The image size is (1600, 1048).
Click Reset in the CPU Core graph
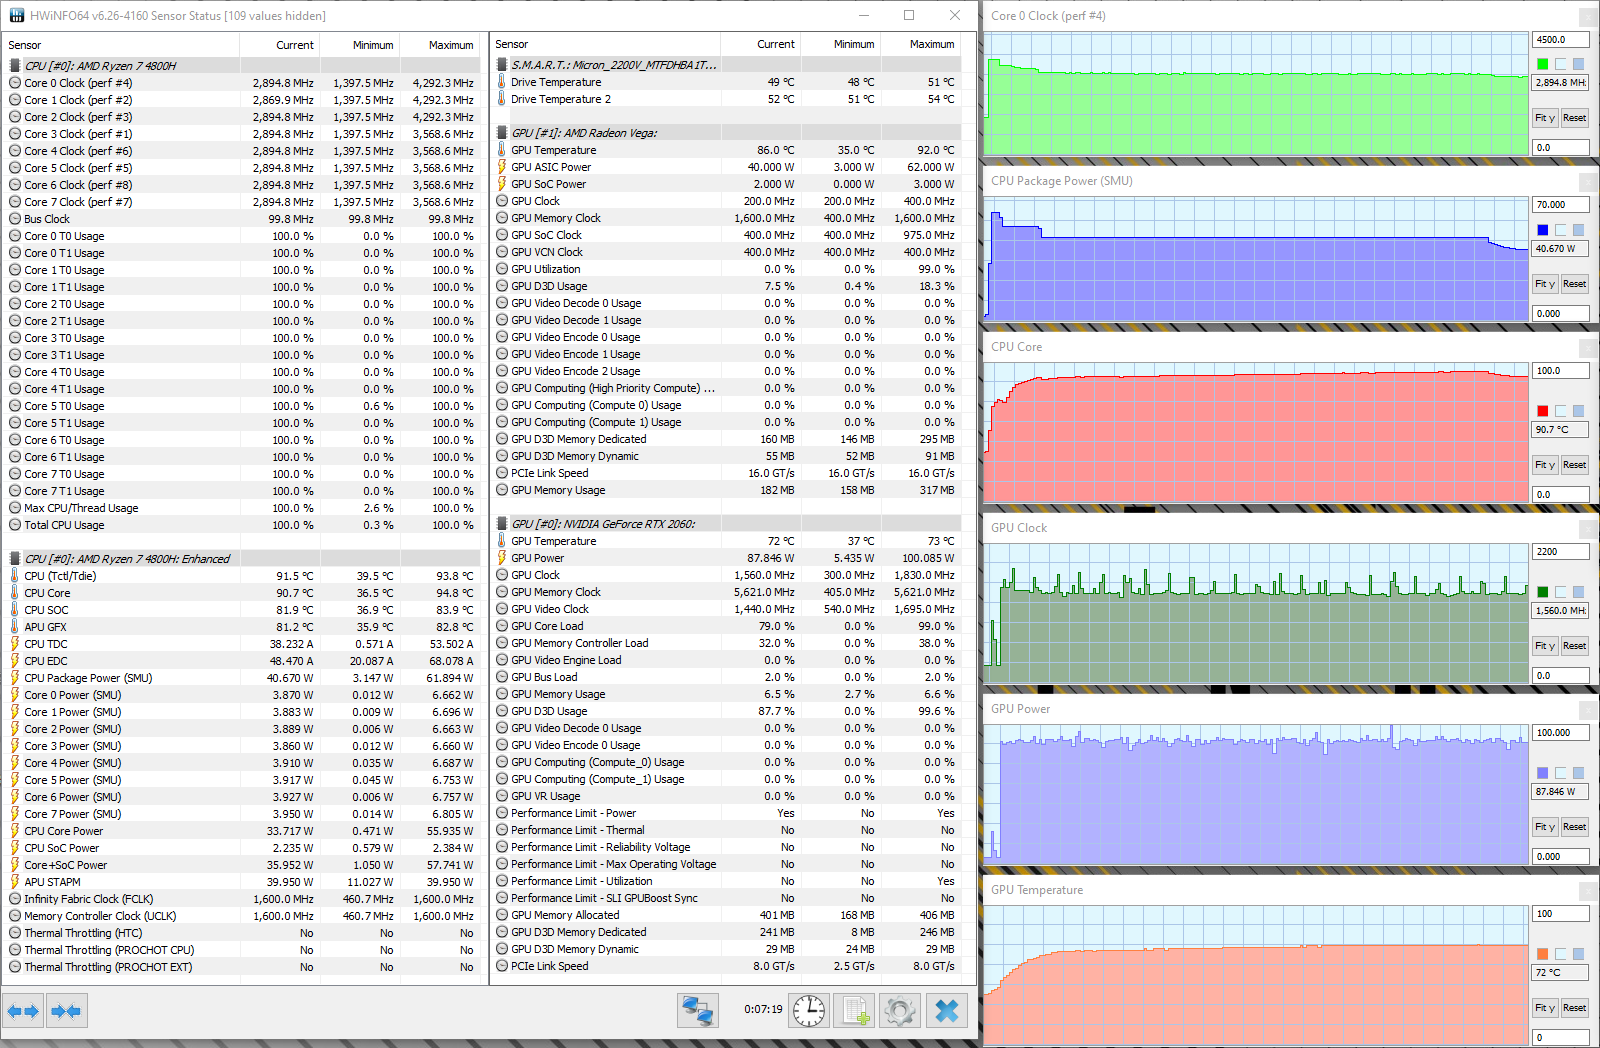(1575, 465)
